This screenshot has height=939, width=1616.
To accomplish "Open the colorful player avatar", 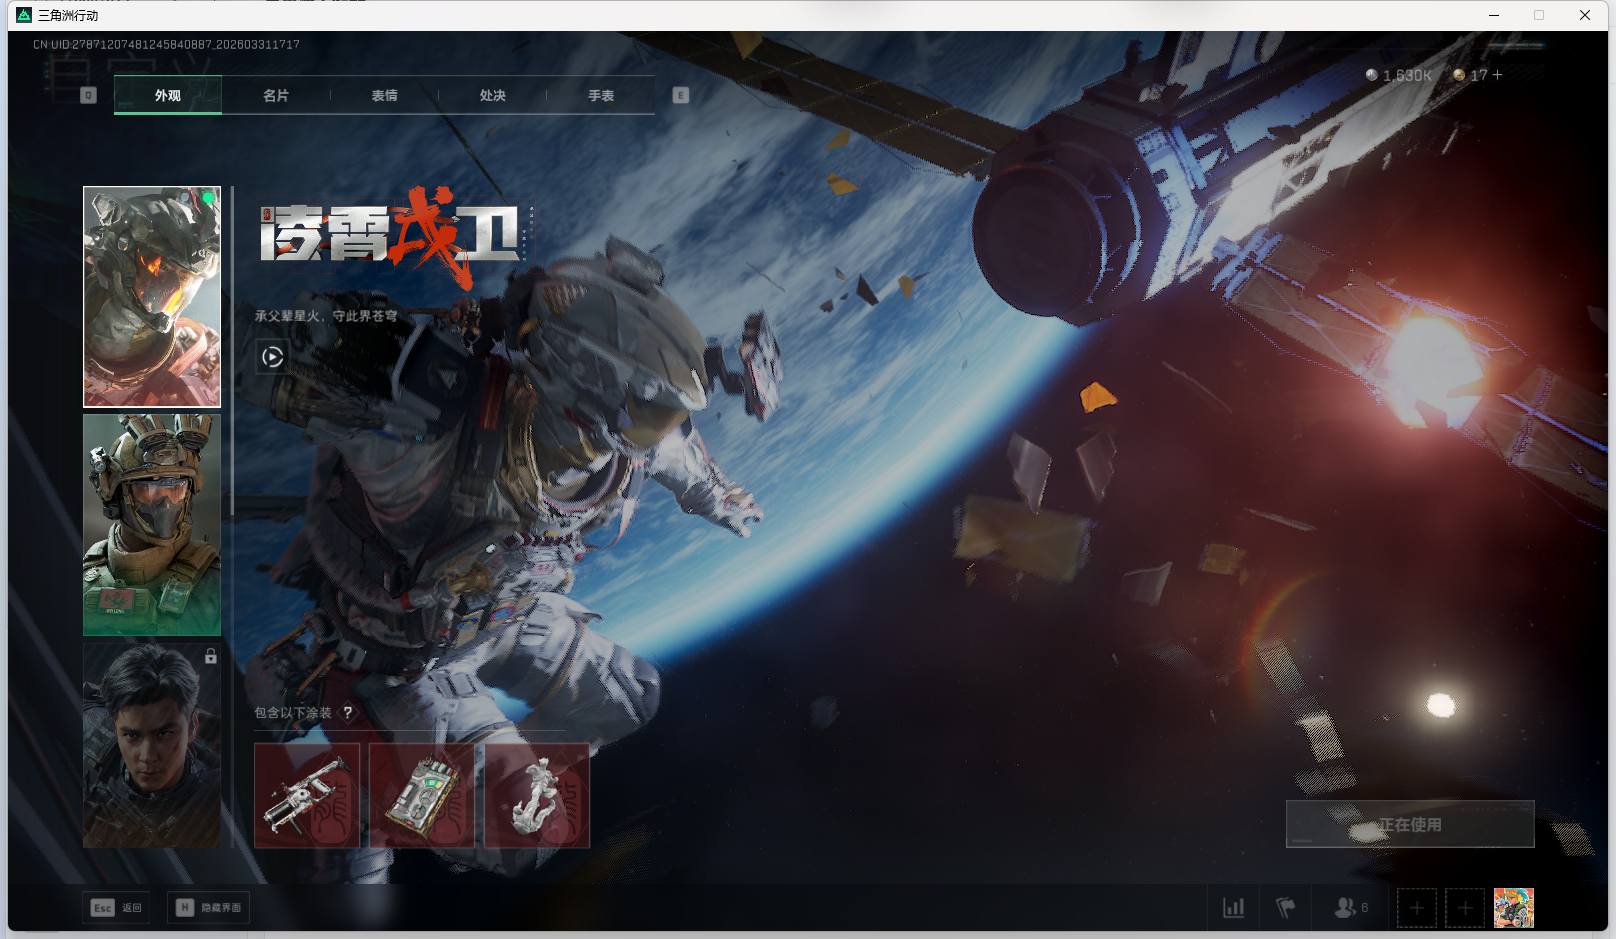I will coord(1514,908).
